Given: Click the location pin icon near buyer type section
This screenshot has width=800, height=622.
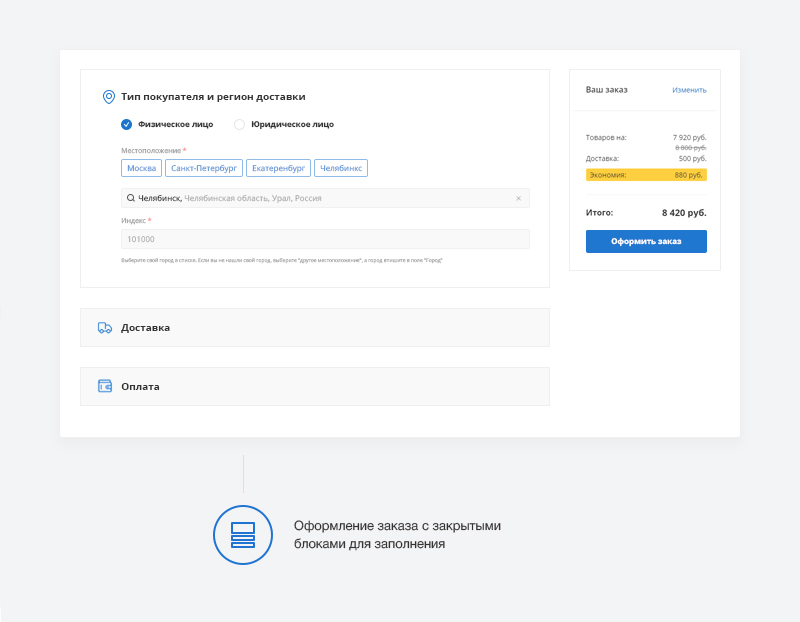Looking at the screenshot, I should pos(107,97).
